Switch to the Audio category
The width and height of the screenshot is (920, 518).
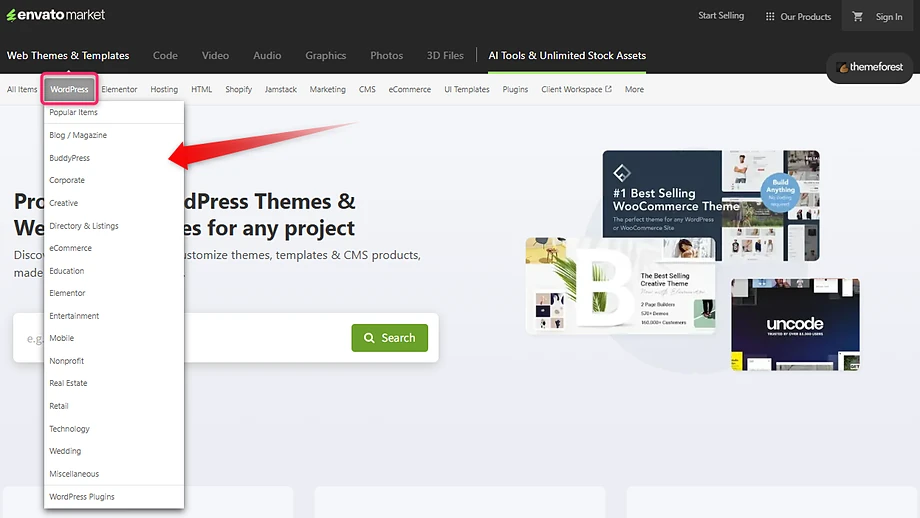tap(267, 55)
